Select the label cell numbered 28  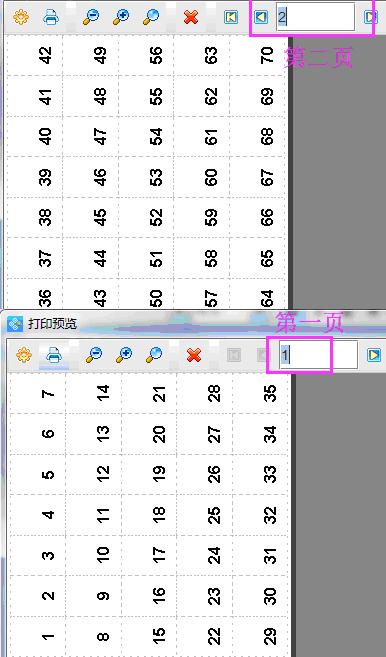click(x=205, y=393)
